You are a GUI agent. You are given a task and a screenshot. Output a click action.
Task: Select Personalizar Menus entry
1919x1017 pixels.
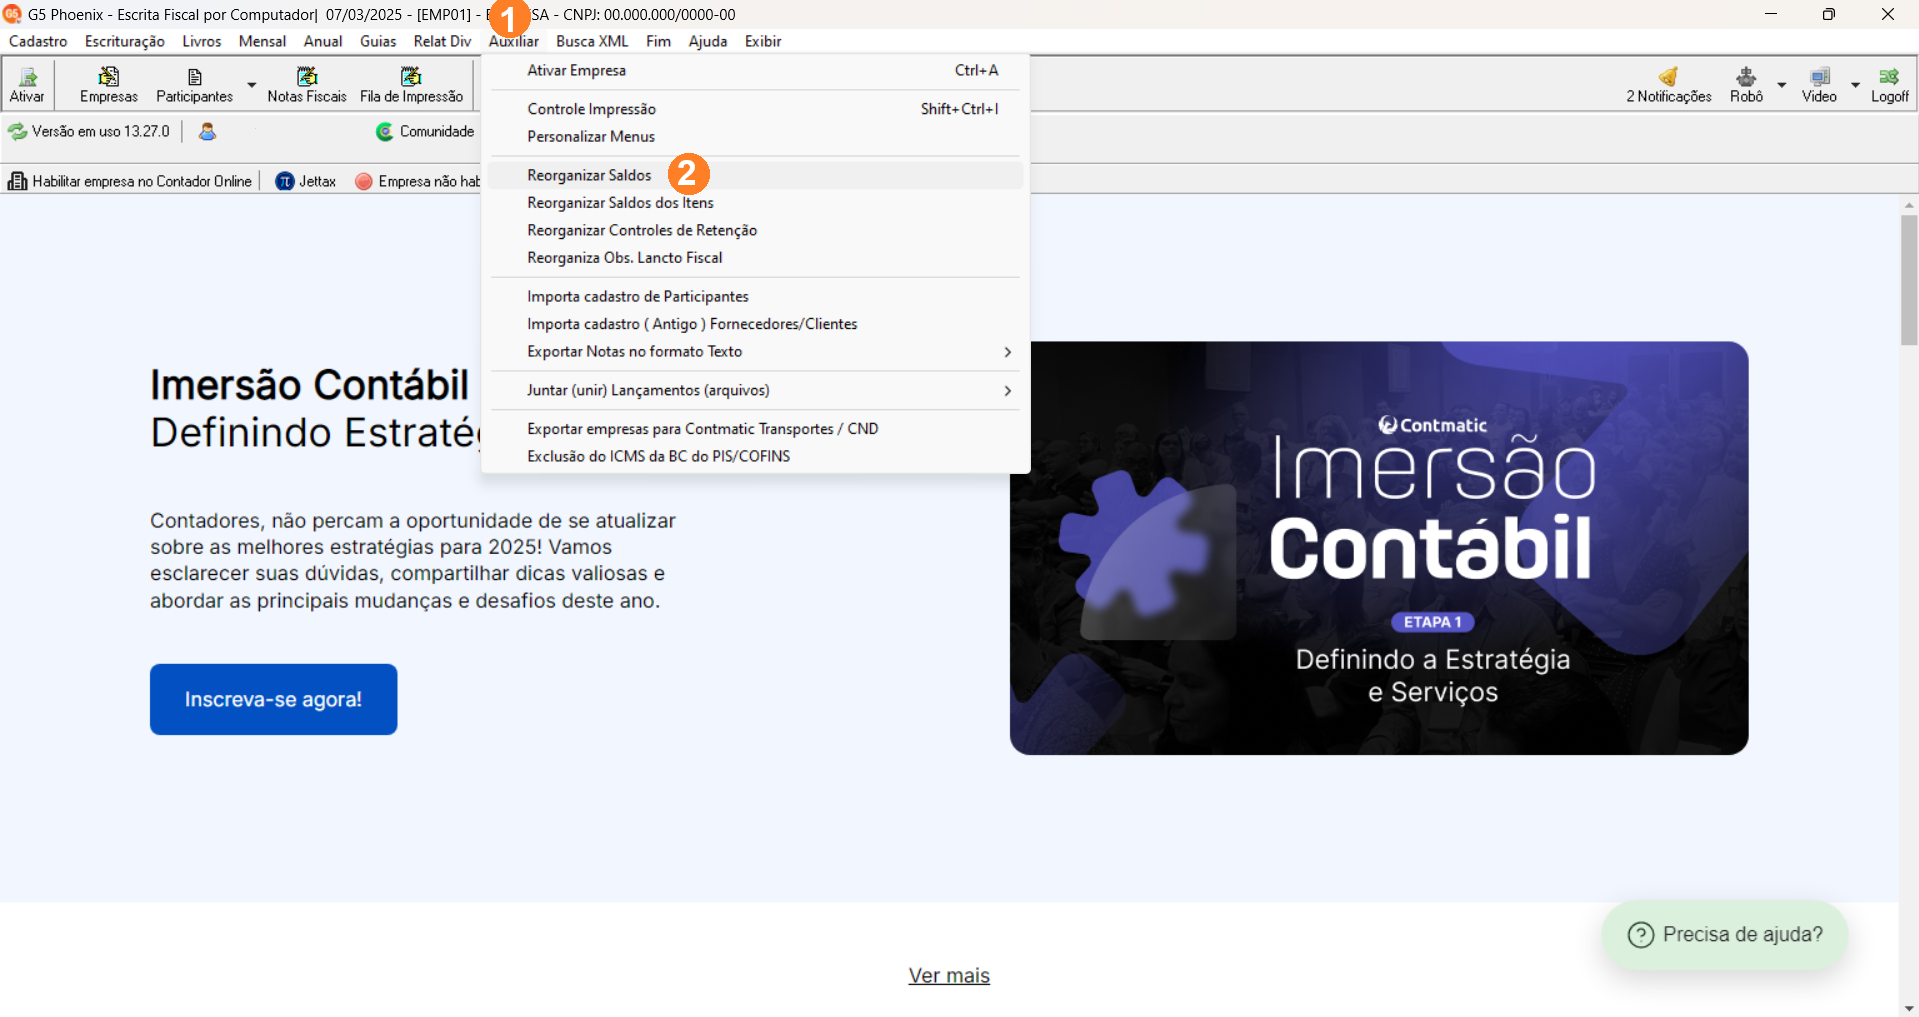point(755,137)
